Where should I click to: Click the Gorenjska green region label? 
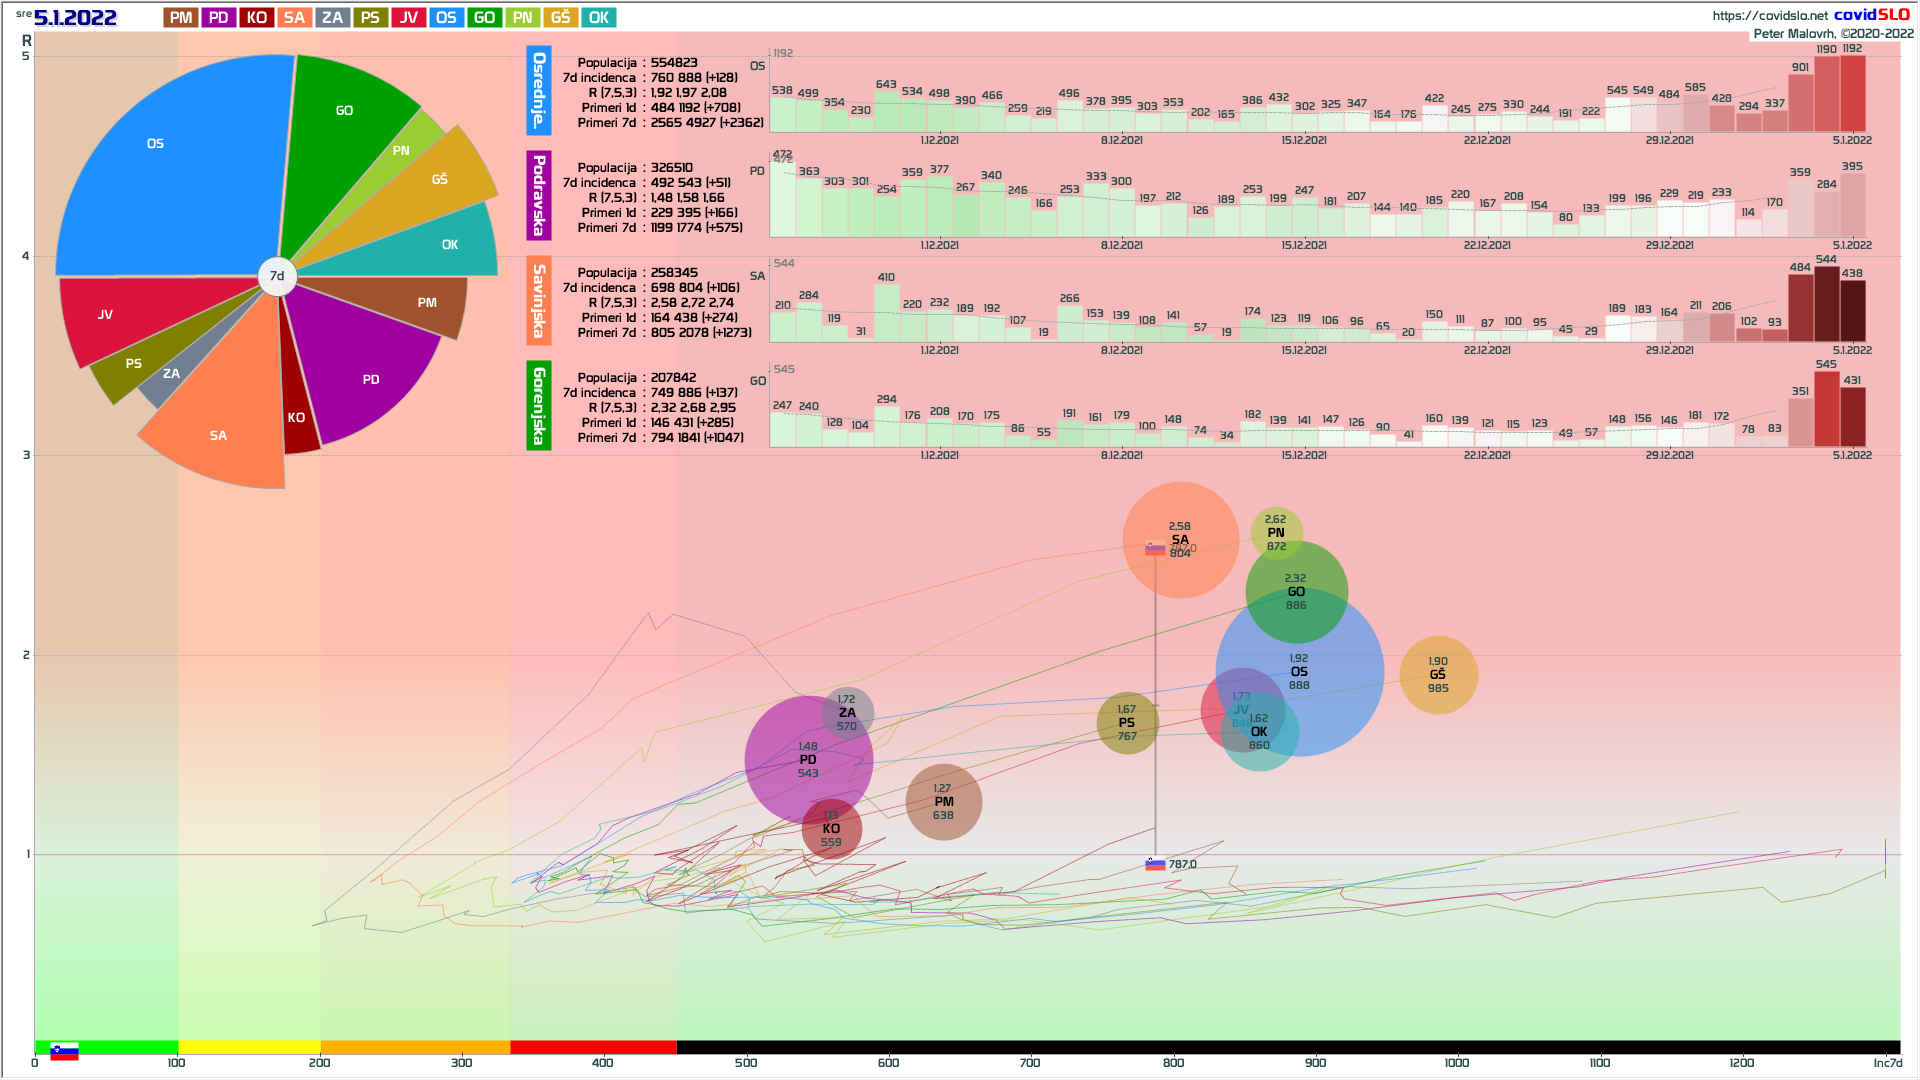[x=538, y=406]
